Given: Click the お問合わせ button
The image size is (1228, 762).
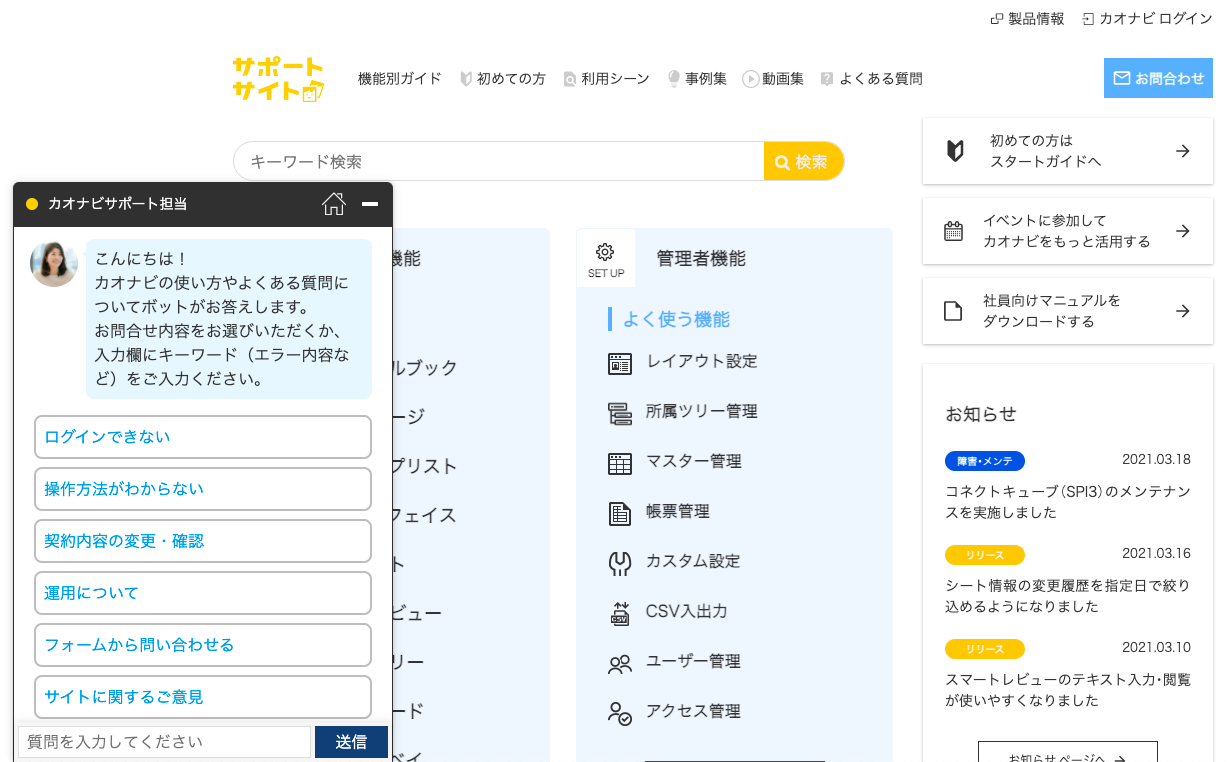Looking at the screenshot, I should (x=1158, y=78).
